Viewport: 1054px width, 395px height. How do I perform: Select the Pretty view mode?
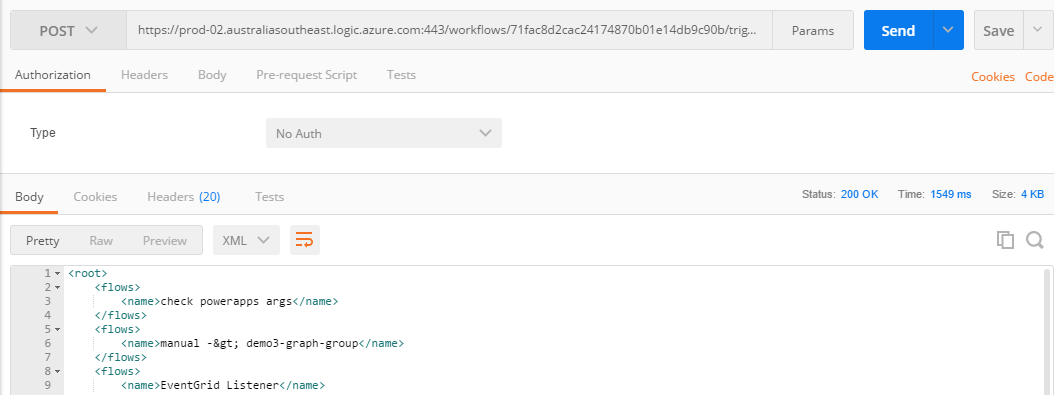(x=42, y=240)
